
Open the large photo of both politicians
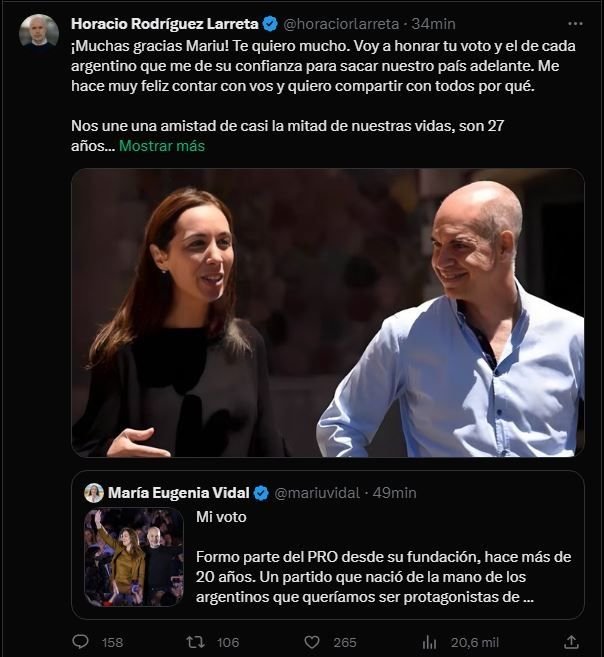[x=327, y=313]
